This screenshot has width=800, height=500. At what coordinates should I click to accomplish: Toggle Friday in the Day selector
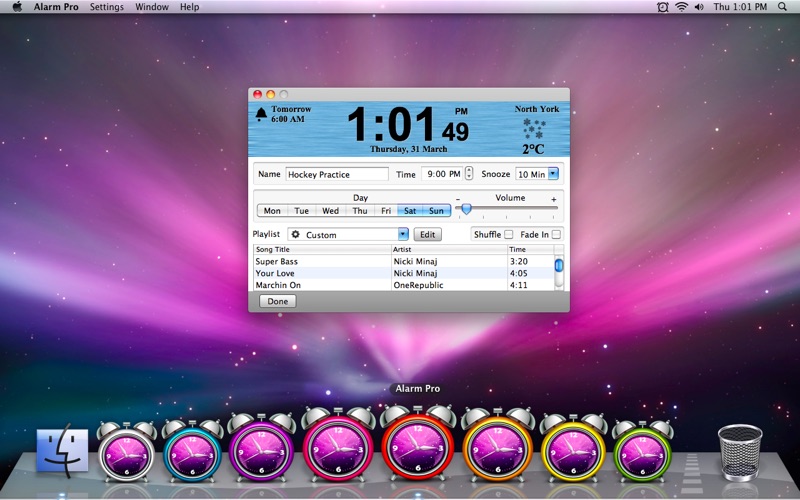[386, 211]
